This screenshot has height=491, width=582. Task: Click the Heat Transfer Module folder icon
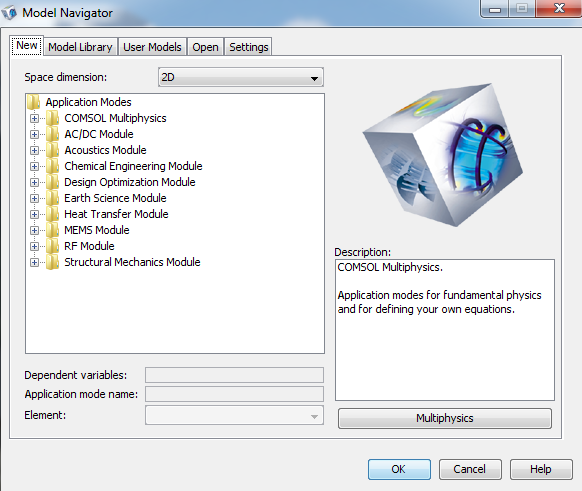(x=53, y=214)
